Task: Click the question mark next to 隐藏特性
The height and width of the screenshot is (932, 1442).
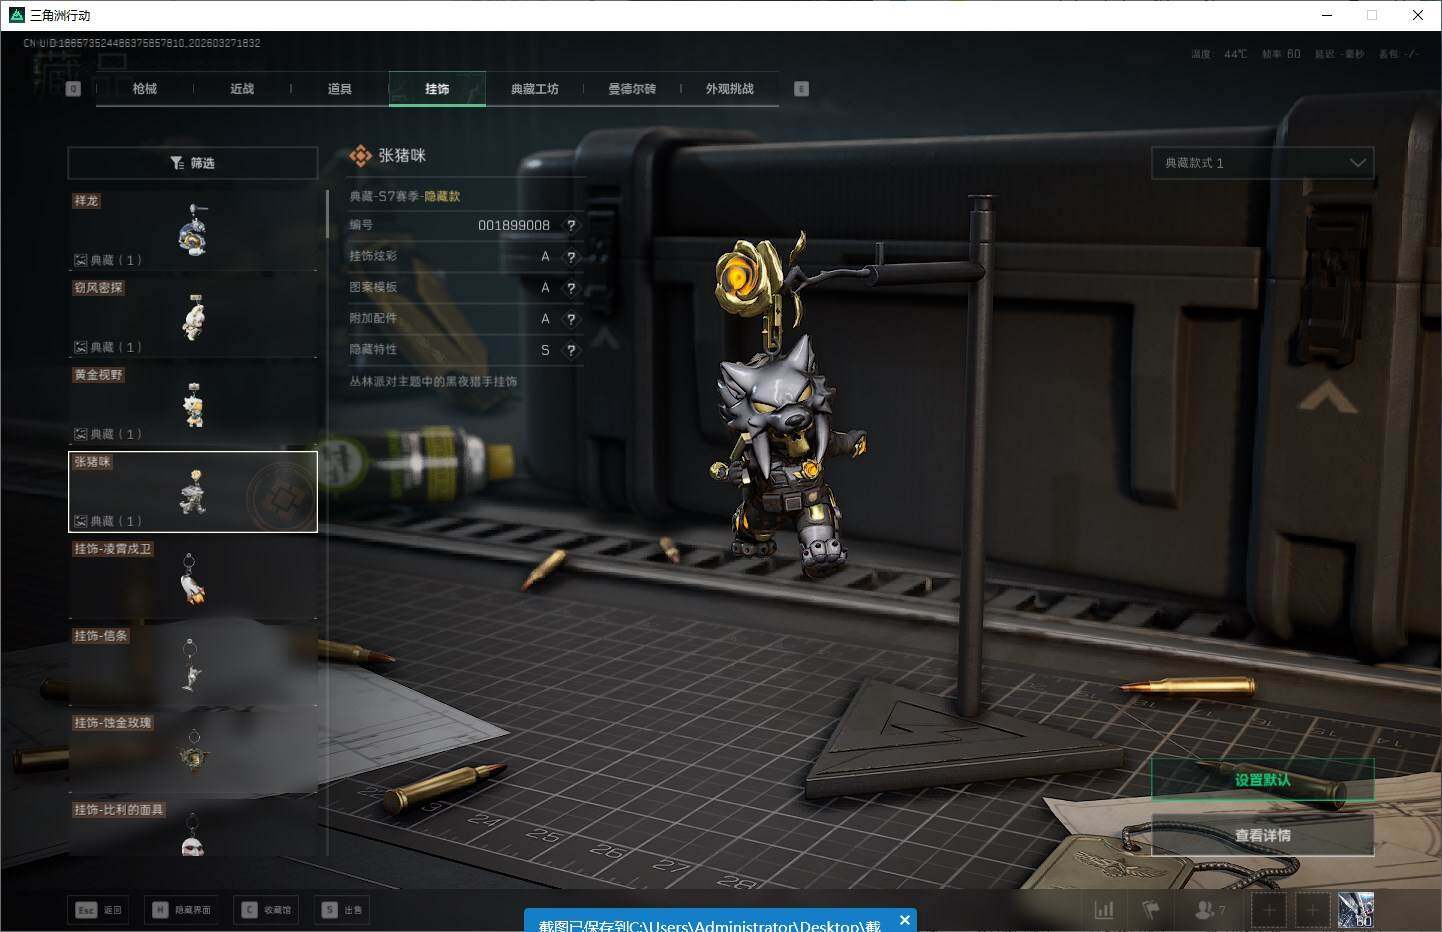Action: (571, 351)
